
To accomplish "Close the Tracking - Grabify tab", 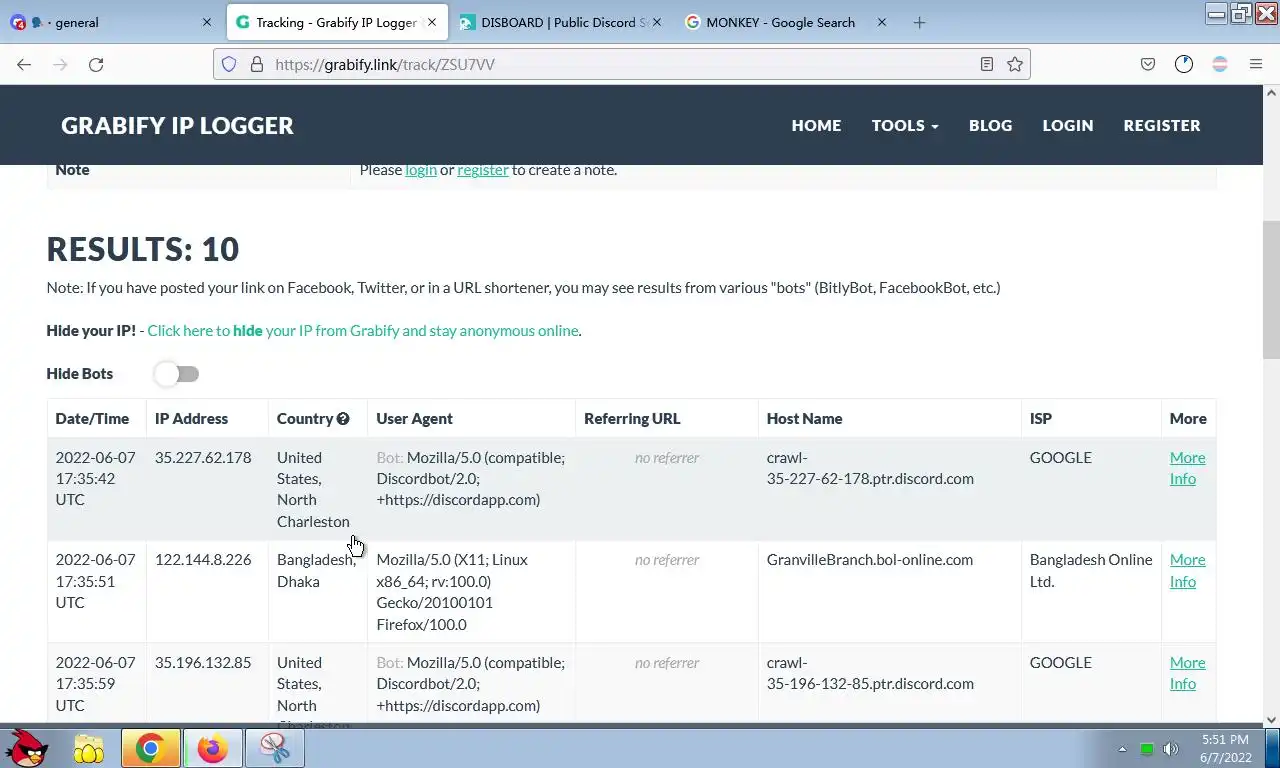I will (432, 22).
